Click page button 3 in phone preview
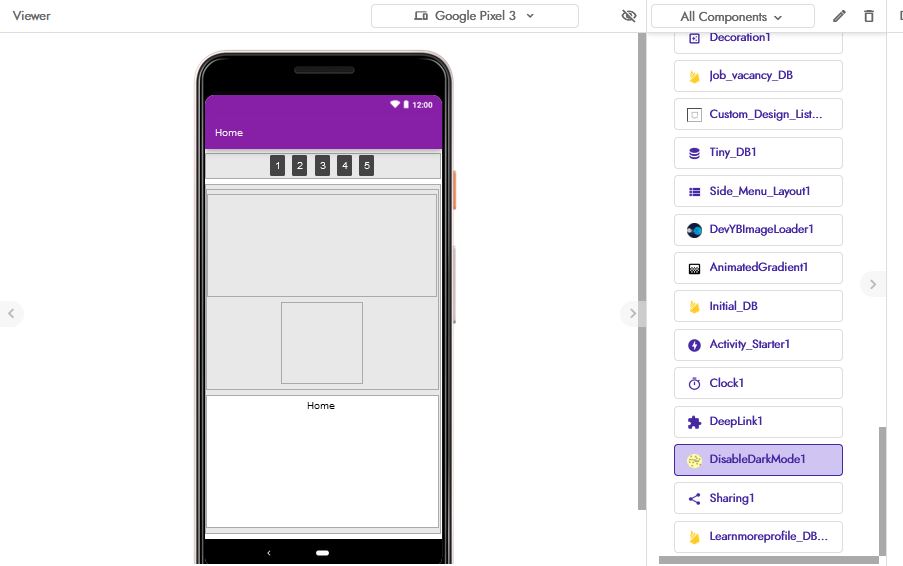The width and height of the screenshot is (903, 566). click(x=322, y=166)
